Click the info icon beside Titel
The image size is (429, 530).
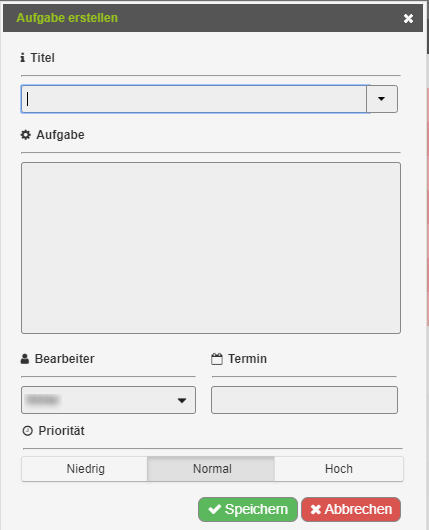23,58
